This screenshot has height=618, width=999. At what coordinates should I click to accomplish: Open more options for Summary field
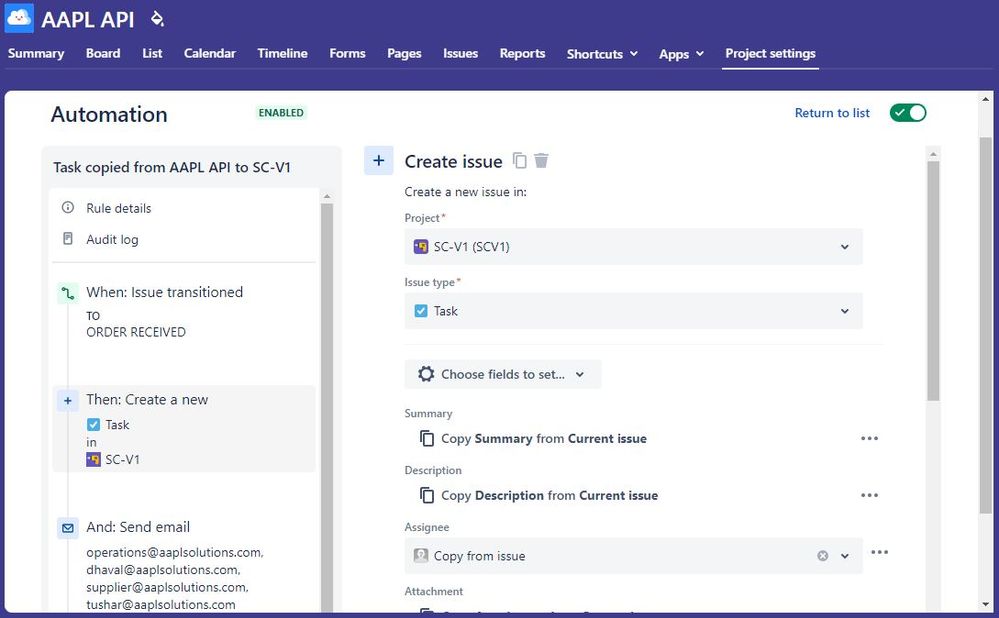(869, 438)
